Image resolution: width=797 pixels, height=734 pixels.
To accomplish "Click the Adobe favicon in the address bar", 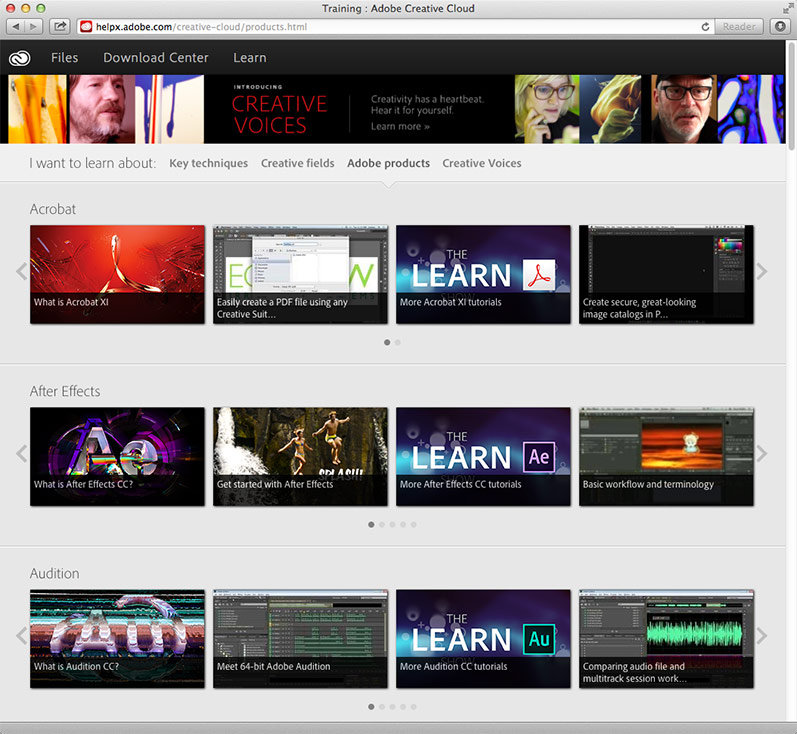I will pos(86,26).
